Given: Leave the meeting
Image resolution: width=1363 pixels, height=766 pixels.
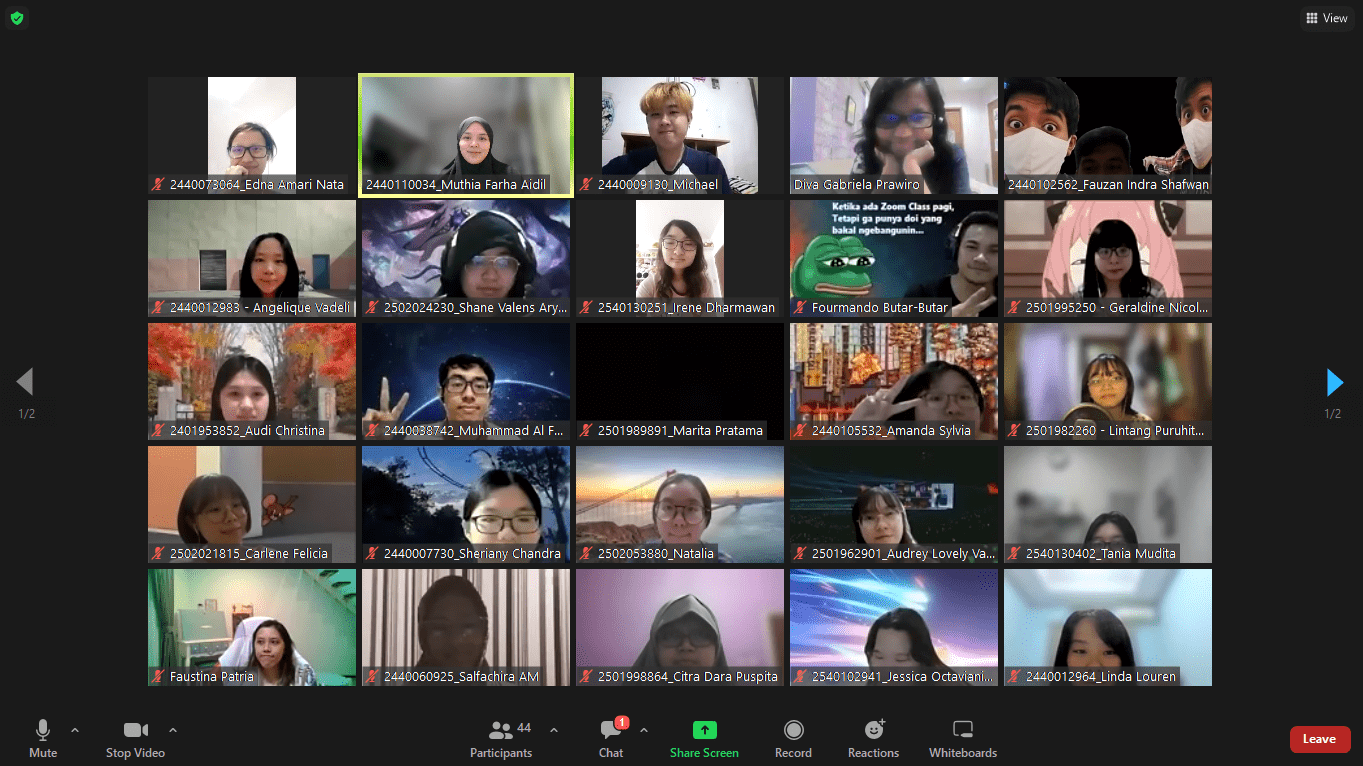Looking at the screenshot, I should click(1319, 739).
